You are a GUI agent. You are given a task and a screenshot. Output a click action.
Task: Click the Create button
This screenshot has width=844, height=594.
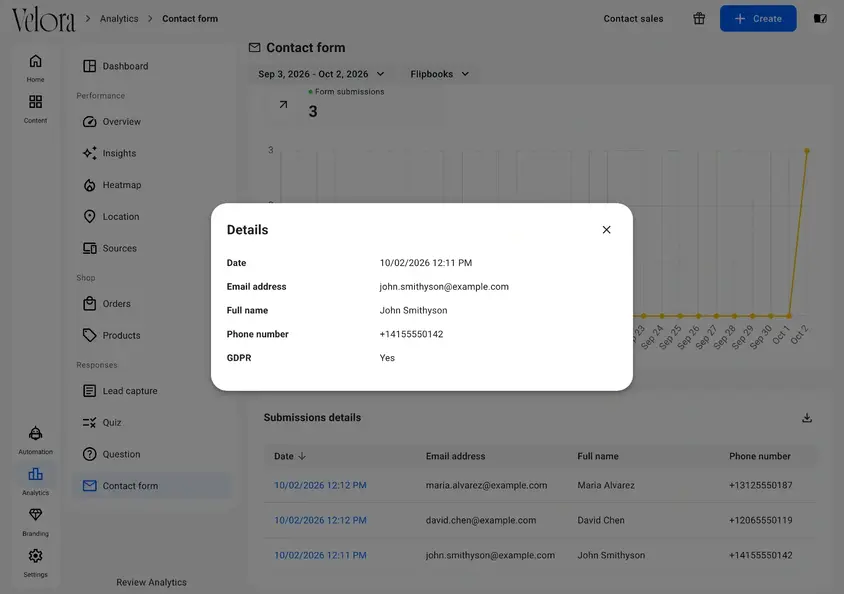[758, 18]
